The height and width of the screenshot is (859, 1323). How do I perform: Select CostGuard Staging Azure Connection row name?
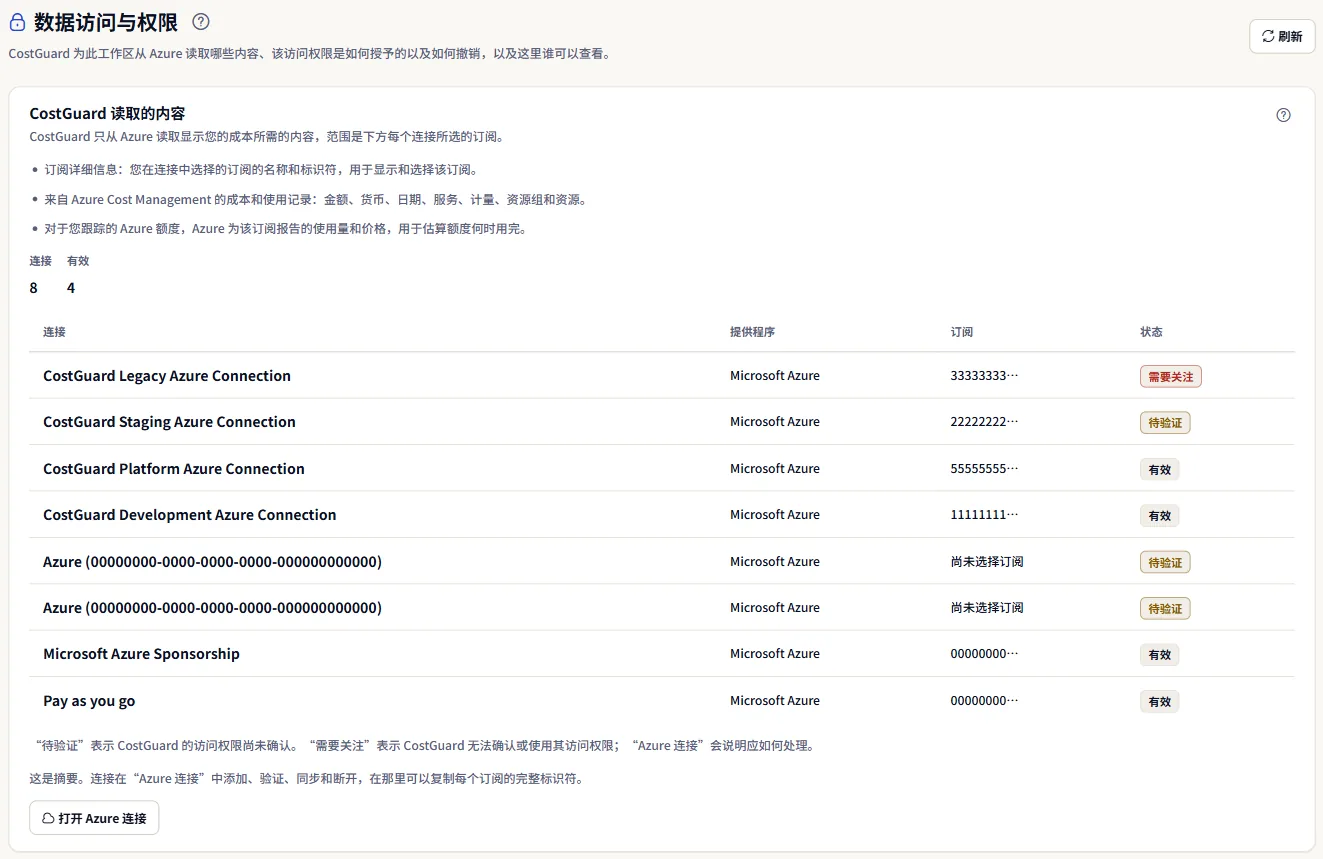pos(169,422)
